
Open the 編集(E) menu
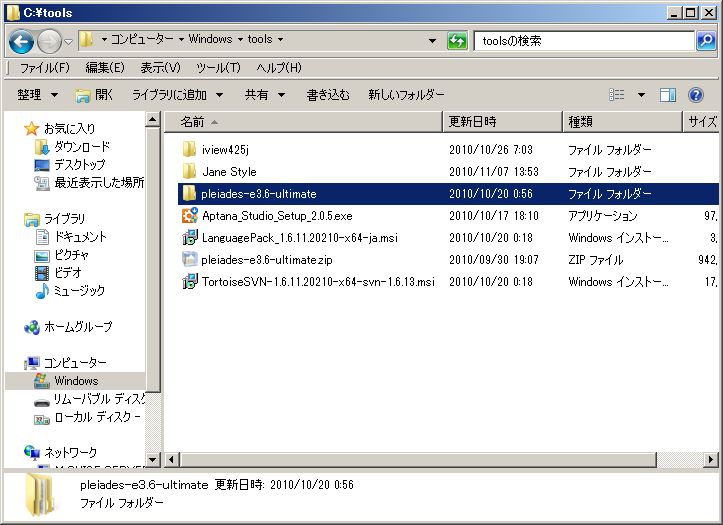(105, 68)
